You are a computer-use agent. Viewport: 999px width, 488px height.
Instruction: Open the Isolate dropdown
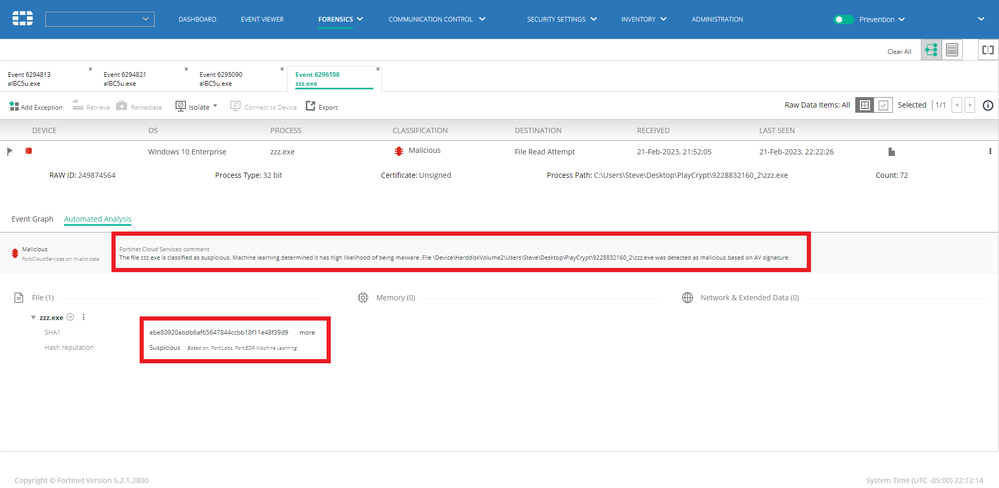pos(196,107)
